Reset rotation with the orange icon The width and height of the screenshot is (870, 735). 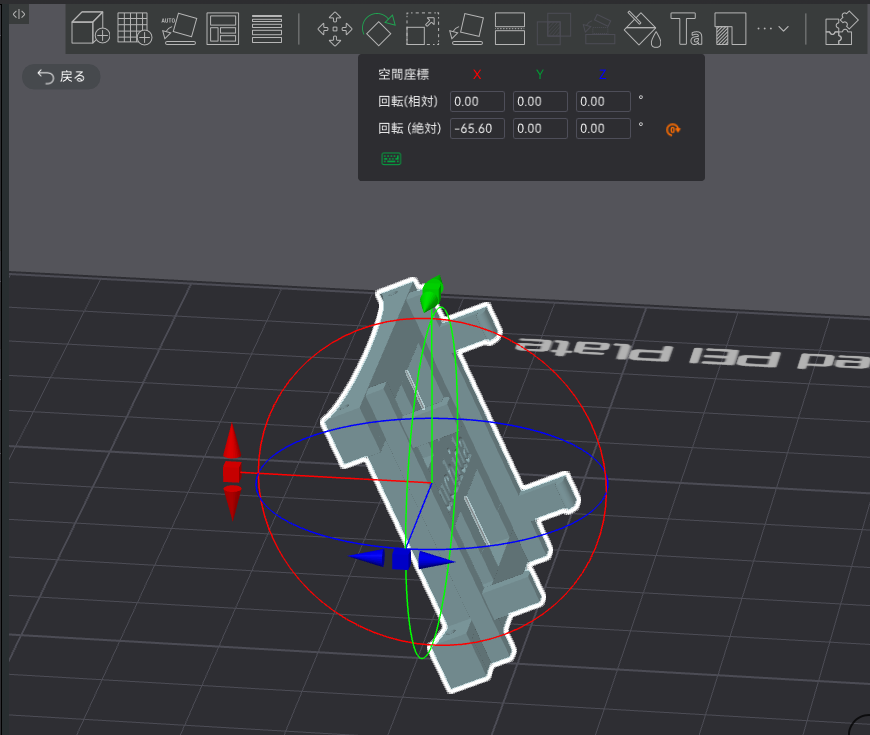(673, 129)
